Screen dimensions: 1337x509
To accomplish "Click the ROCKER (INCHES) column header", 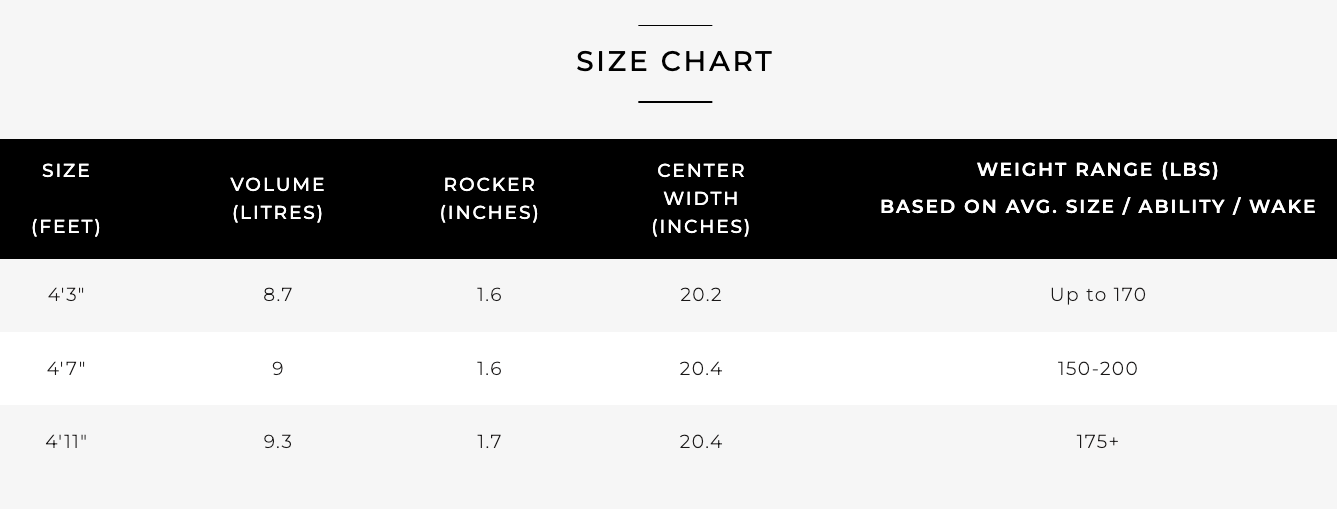I will (490, 199).
